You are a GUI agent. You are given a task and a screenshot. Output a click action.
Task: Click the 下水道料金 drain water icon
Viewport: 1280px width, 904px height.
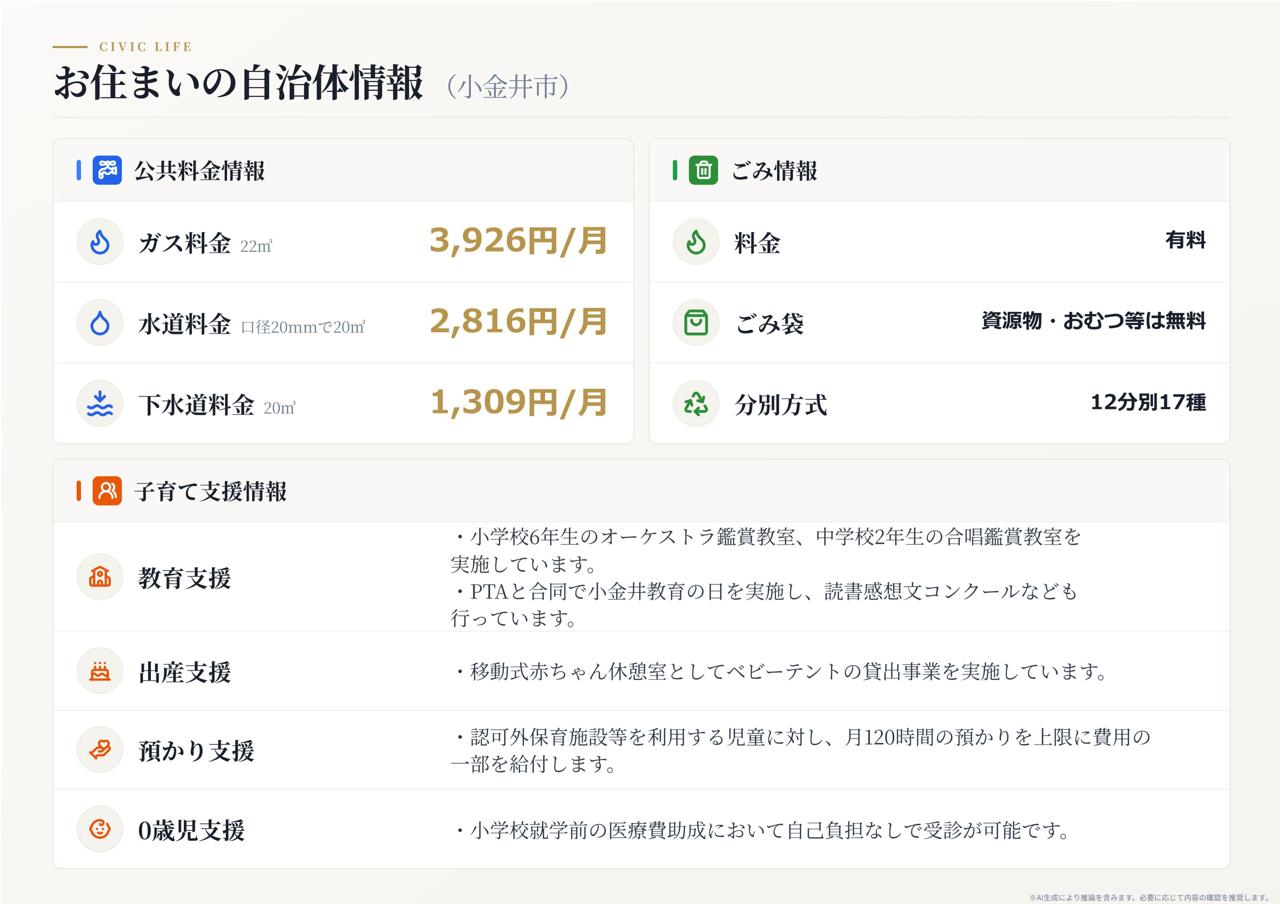click(99, 404)
